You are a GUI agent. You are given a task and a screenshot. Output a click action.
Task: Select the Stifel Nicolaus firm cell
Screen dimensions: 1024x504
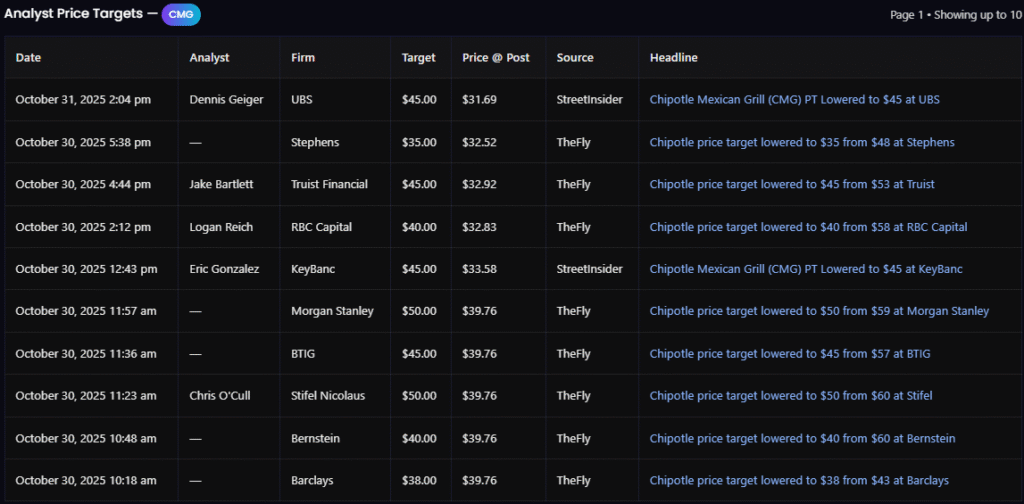pos(328,396)
